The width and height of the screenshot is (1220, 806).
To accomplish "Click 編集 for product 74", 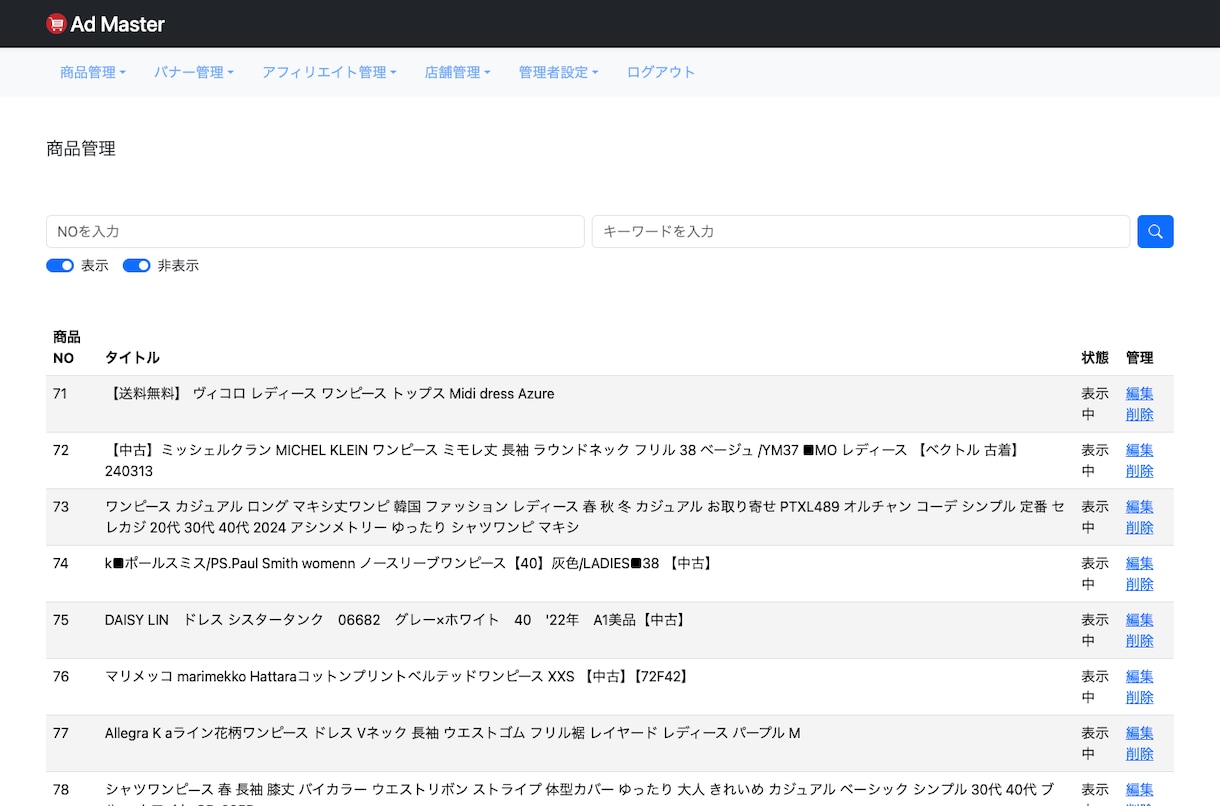I will pos(1140,563).
